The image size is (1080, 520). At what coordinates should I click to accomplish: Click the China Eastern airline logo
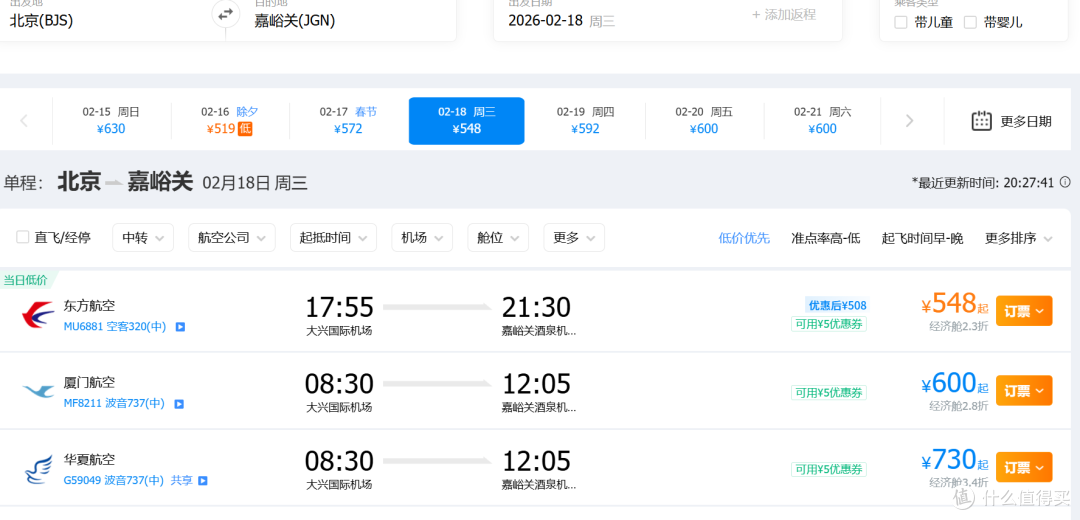(38, 316)
